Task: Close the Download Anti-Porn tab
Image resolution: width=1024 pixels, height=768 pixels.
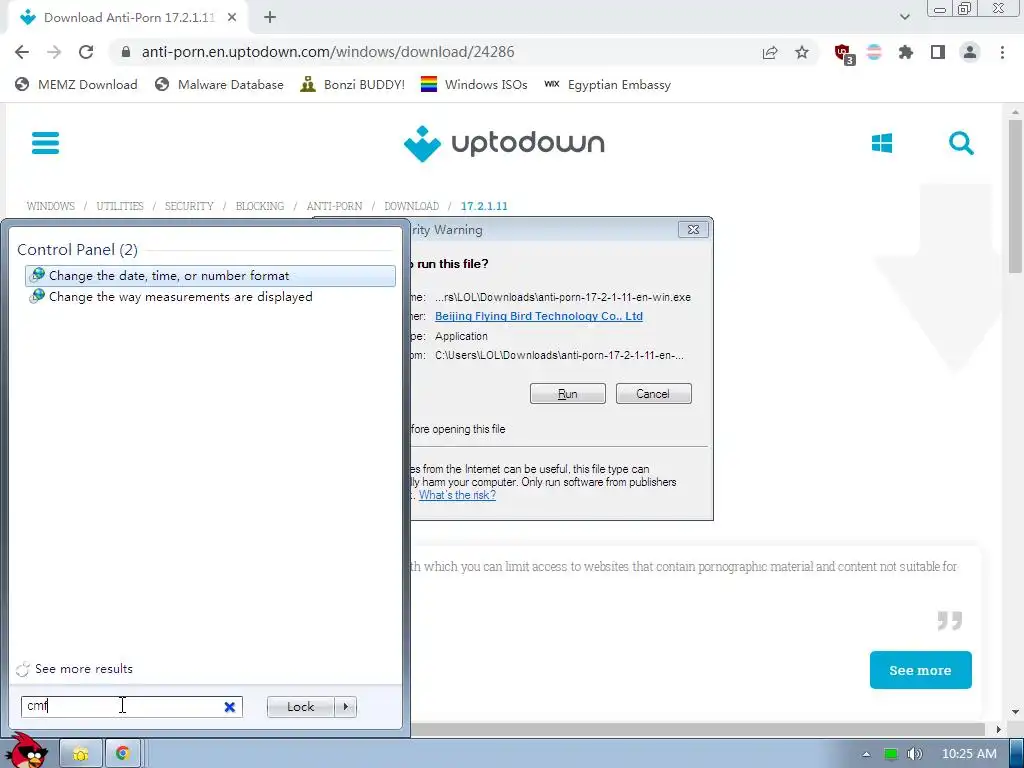Action: pyautogui.click(x=232, y=18)
